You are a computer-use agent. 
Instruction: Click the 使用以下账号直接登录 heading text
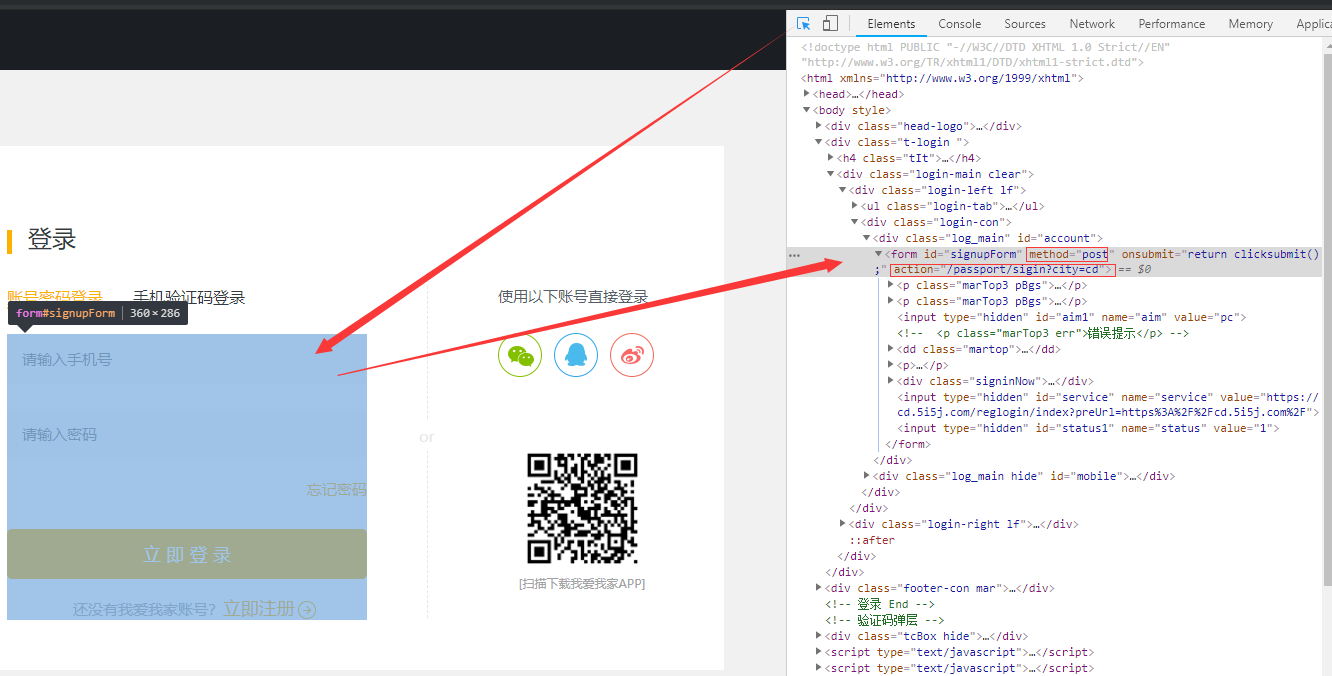point(573,296)
